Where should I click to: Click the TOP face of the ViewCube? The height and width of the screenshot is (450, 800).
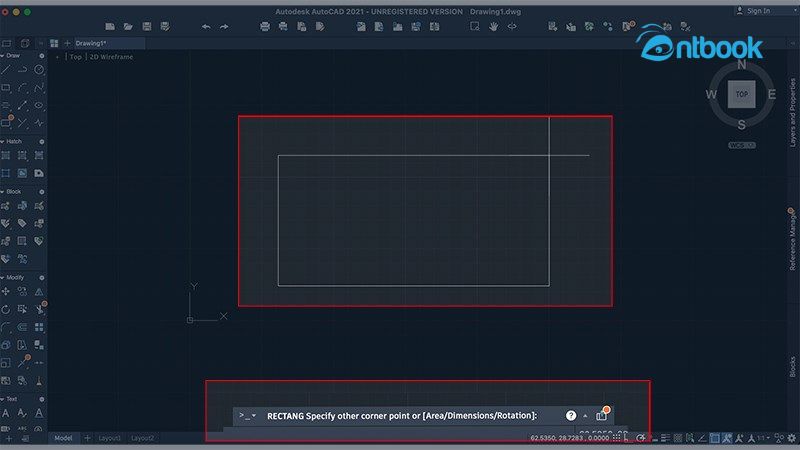(742, 94)
